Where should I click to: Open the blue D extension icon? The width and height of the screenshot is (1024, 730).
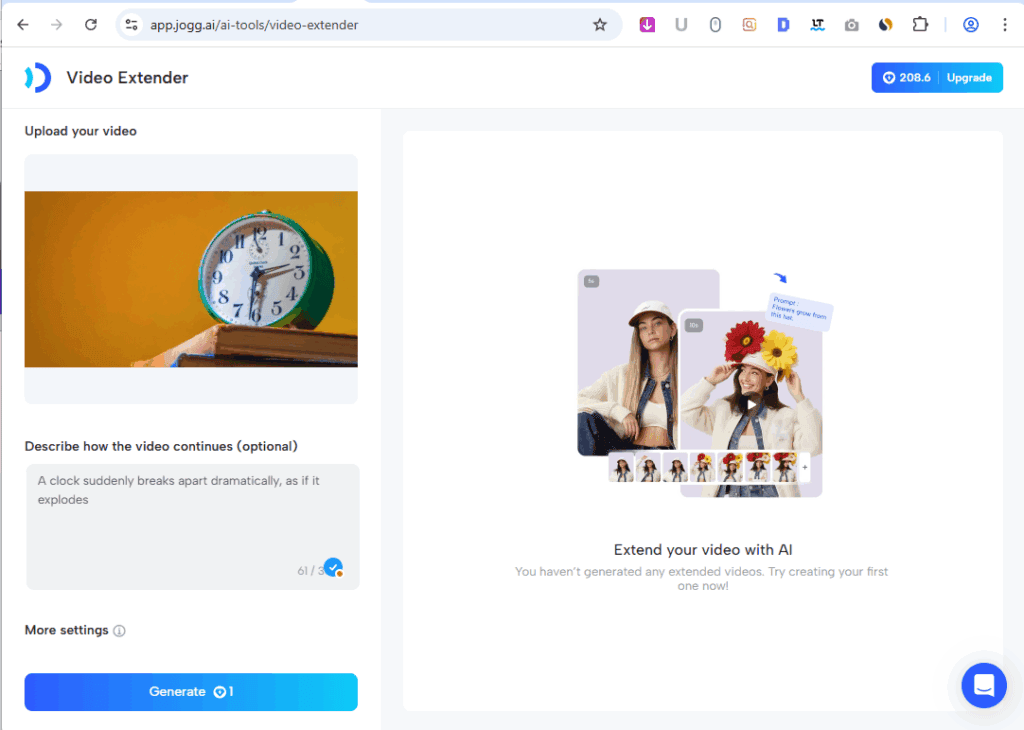pyautogui.click(x=783, y=25)
